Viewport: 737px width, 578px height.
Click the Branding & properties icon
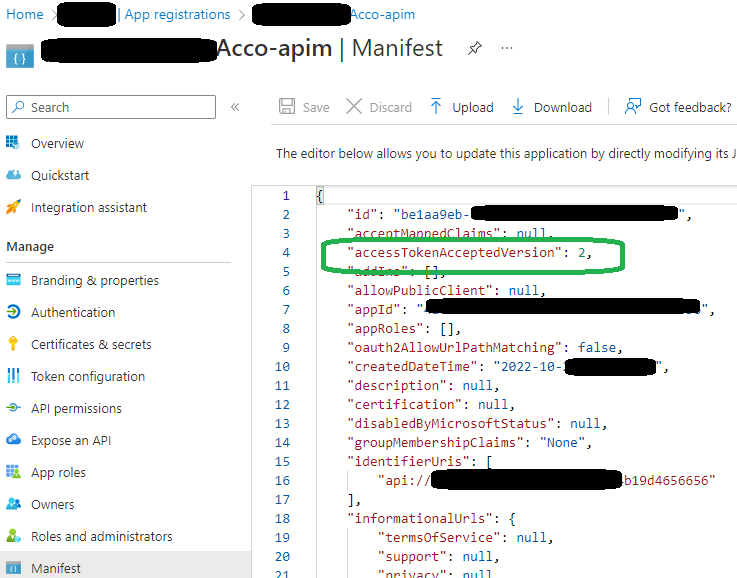(x=13, y=280)
